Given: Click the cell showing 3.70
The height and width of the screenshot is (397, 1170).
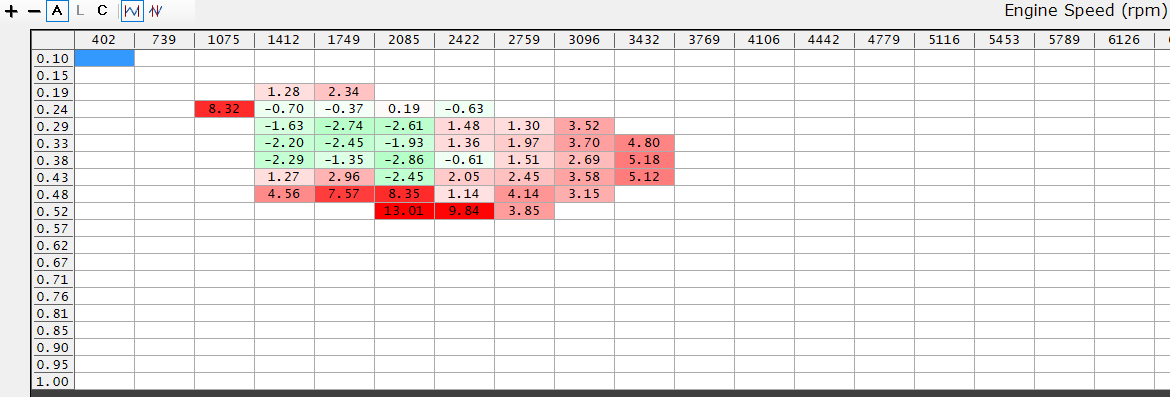Looking at the screenshot, I should point(584,143).
